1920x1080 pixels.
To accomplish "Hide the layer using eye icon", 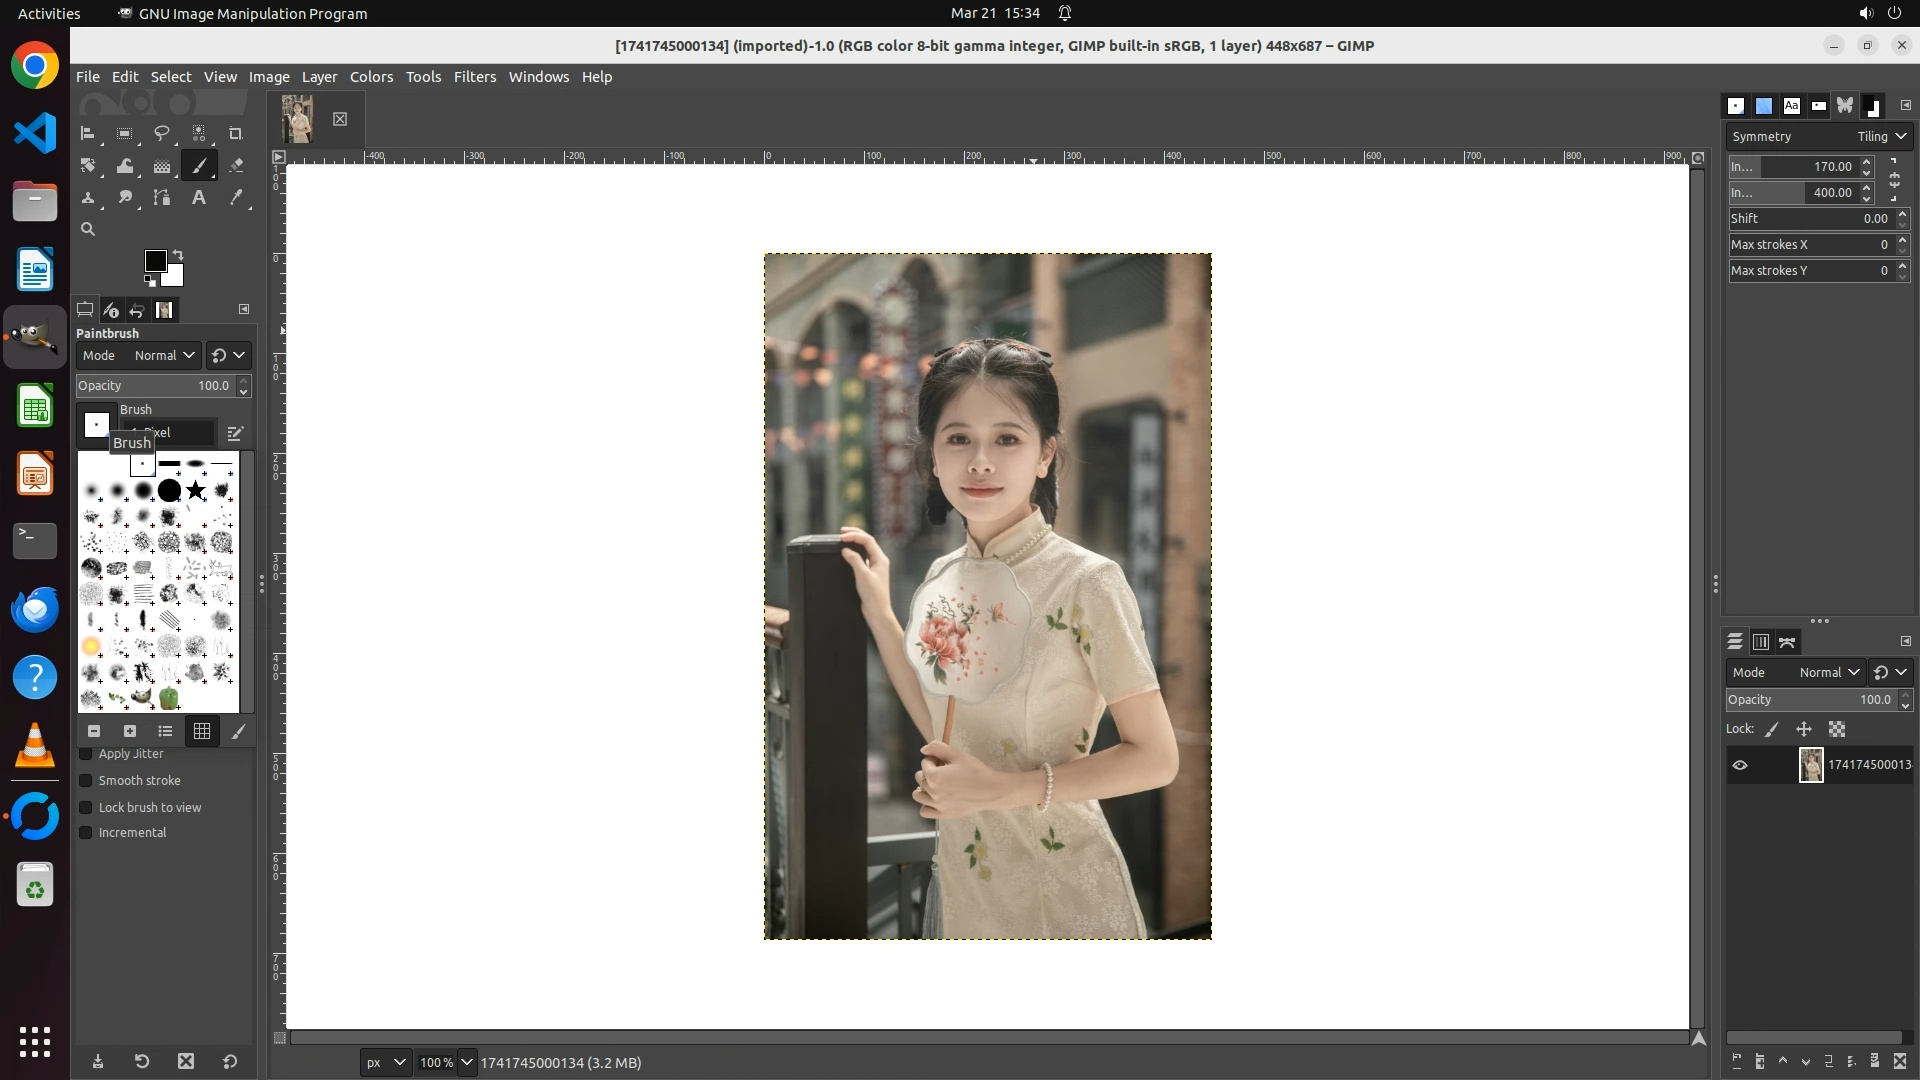I will (1740, 765).
